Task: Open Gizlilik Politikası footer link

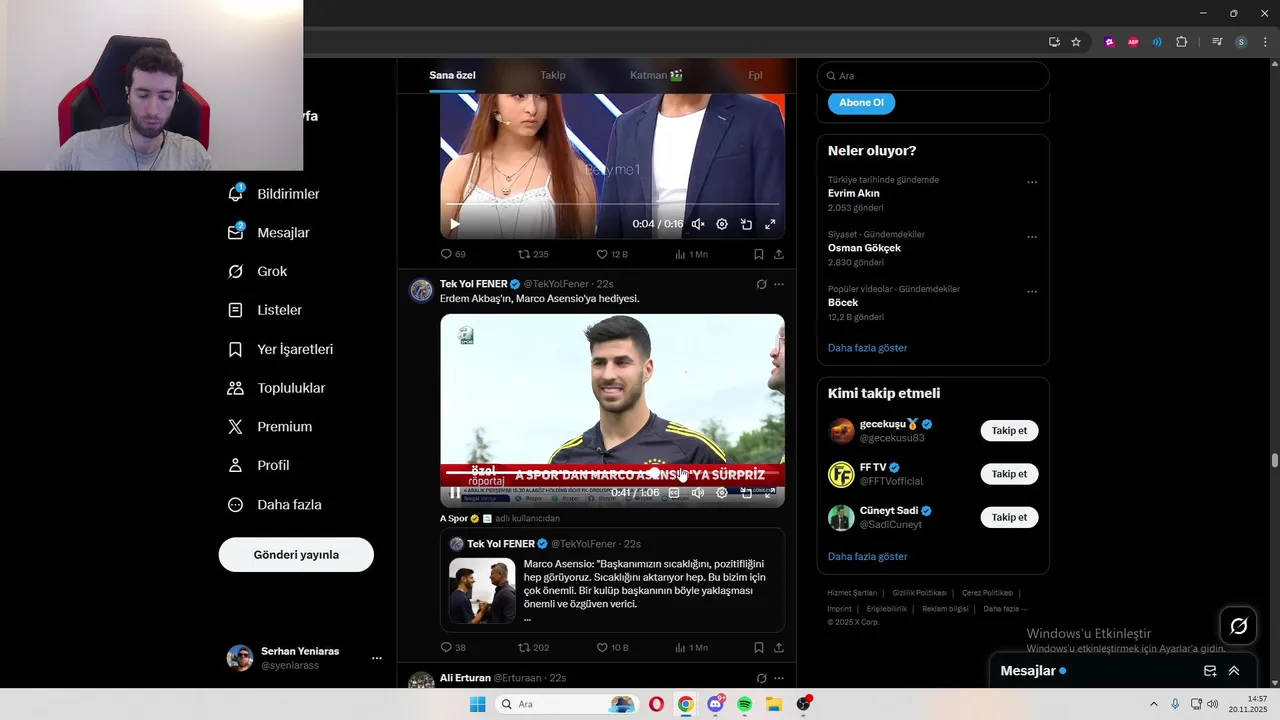Action: (919, 593)
